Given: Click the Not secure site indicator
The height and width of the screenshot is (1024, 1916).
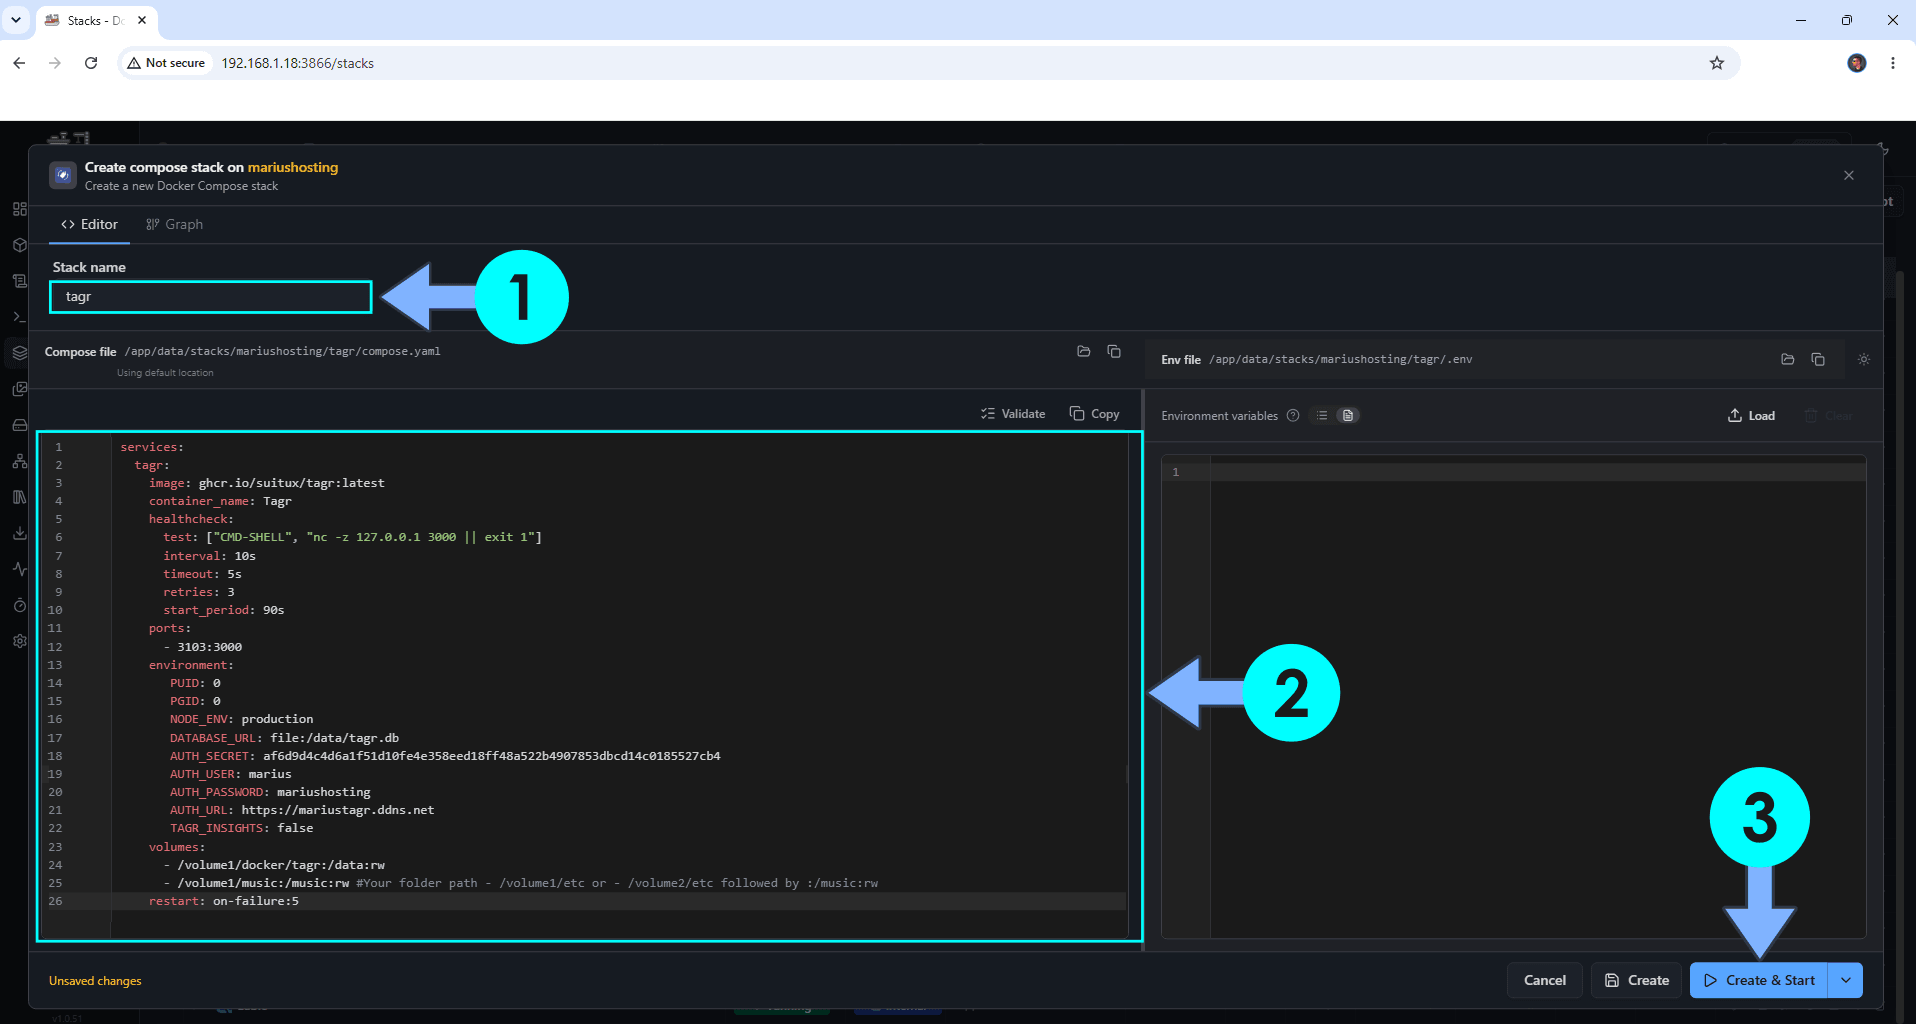Looking at the screenshot, I should click(167, 63).
